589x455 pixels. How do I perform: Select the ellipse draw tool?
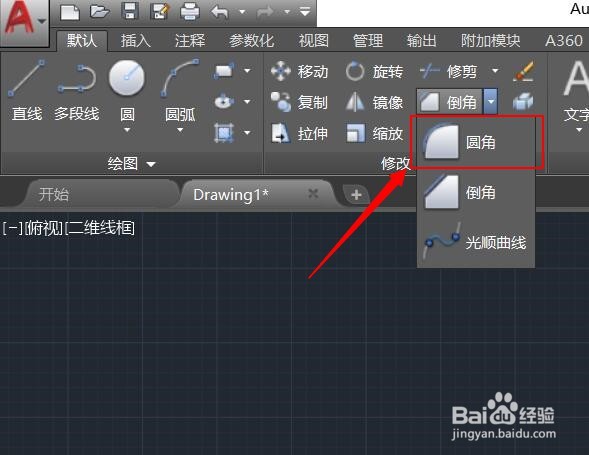[x=224, y=101]
